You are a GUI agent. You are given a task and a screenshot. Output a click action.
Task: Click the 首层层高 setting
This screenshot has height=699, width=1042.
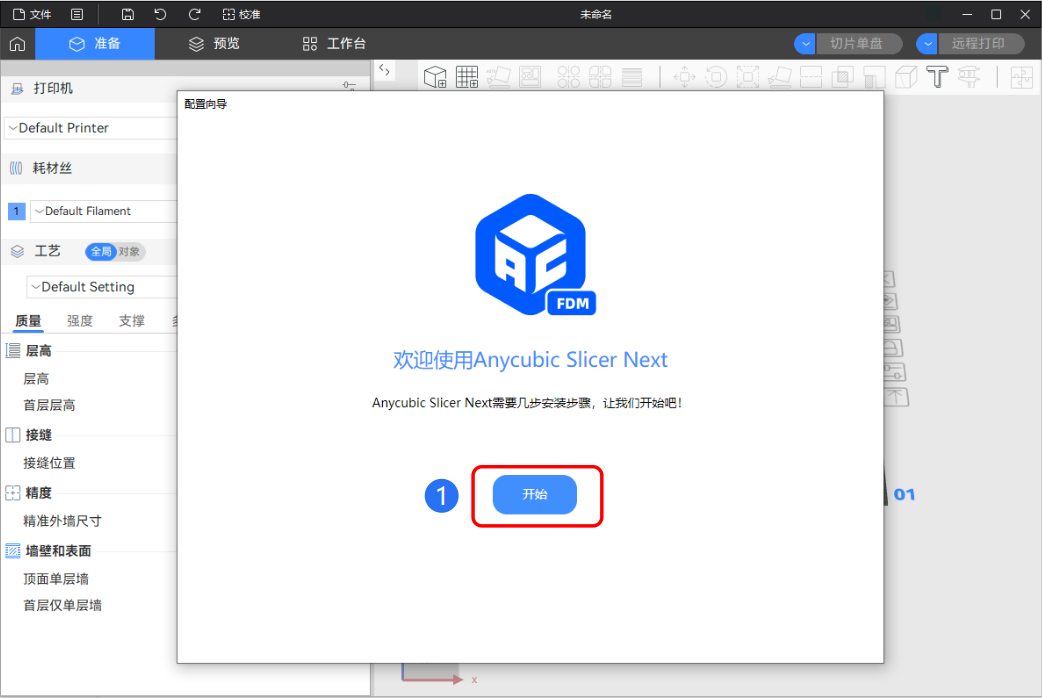pos(49,405)
